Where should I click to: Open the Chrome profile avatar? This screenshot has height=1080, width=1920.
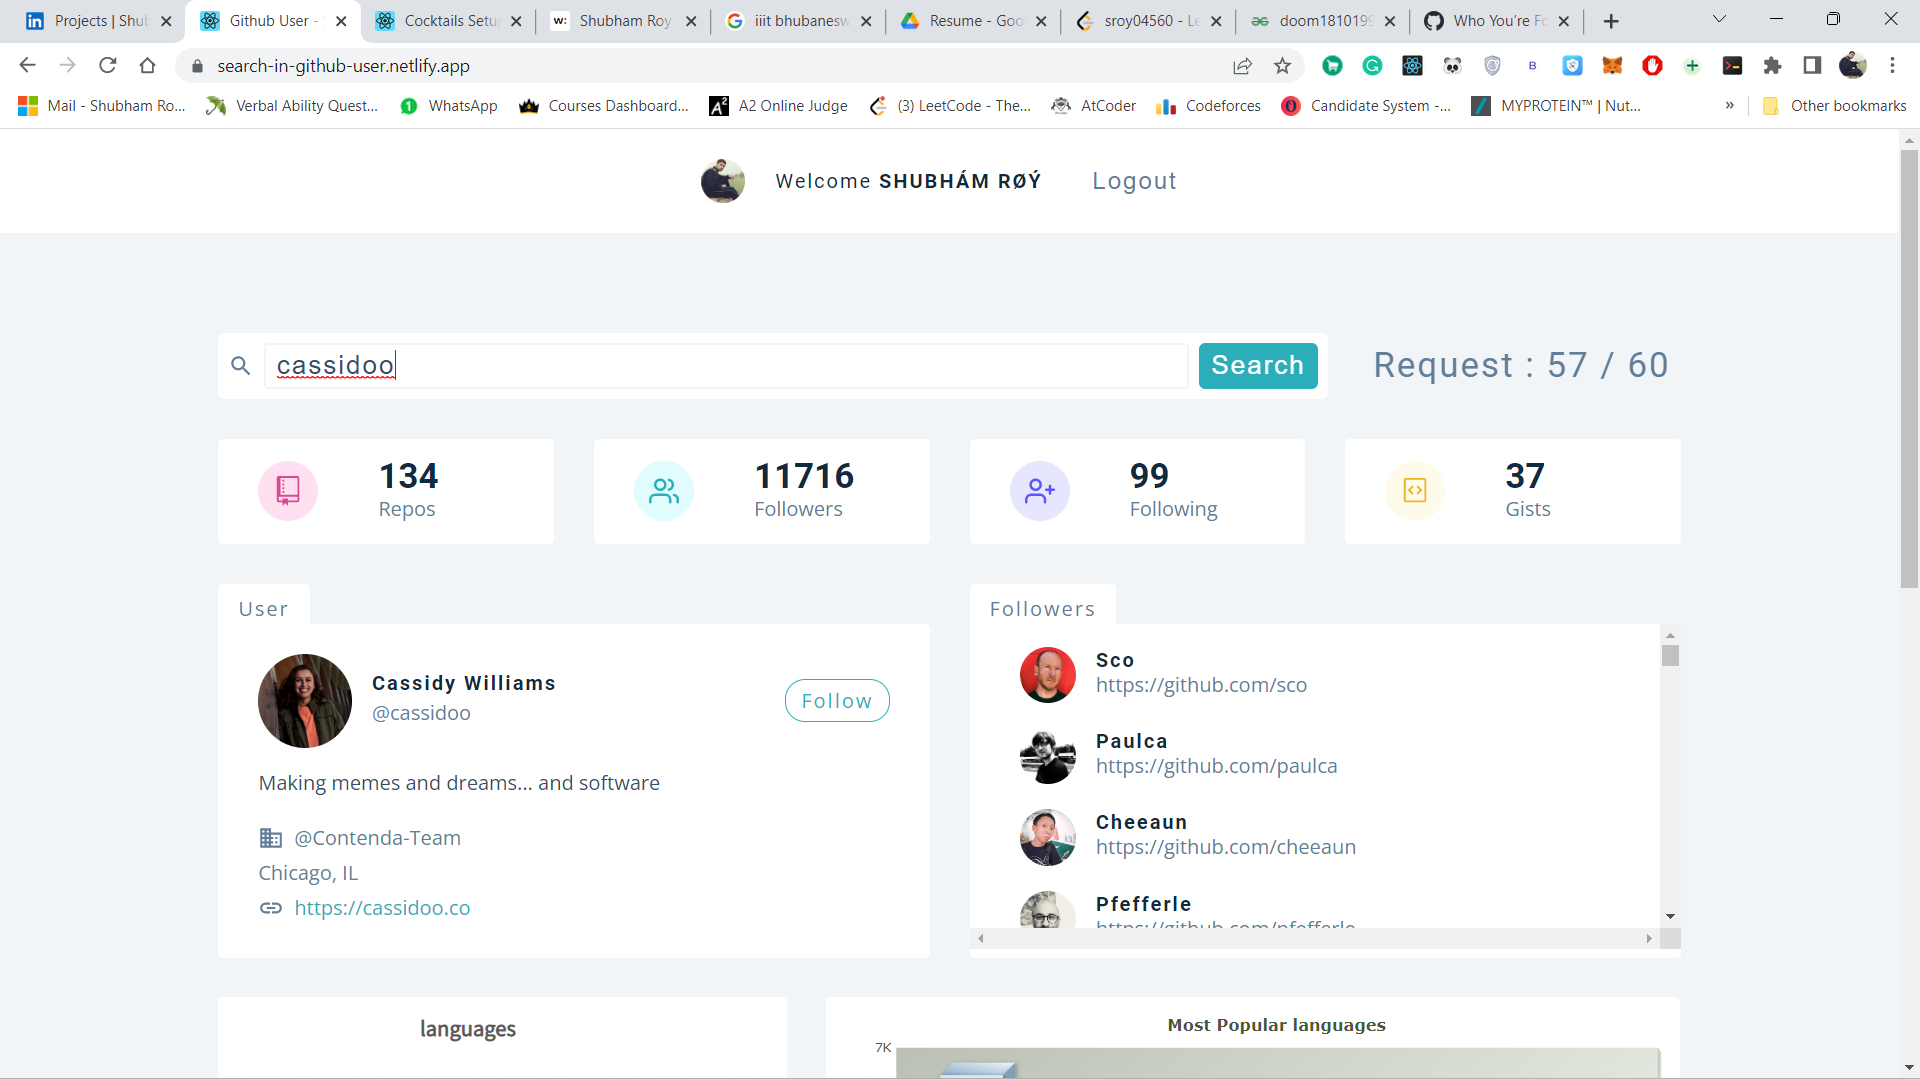coord(1852,66)
